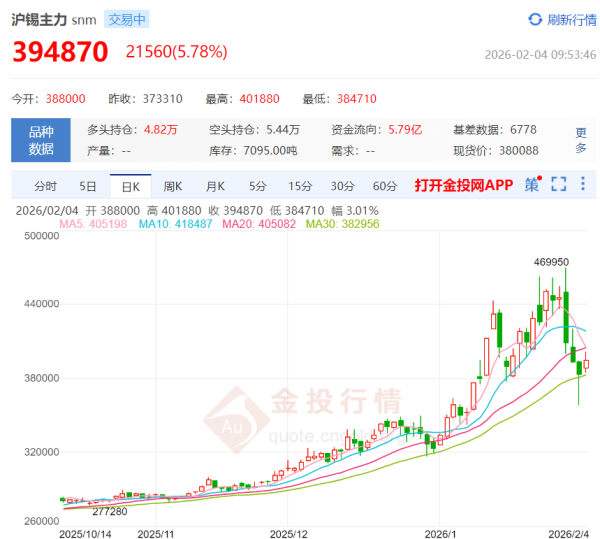The image size is (600, 539).
Task: Open the 策 strategy icon with red dot
Action: click(533, 185)
